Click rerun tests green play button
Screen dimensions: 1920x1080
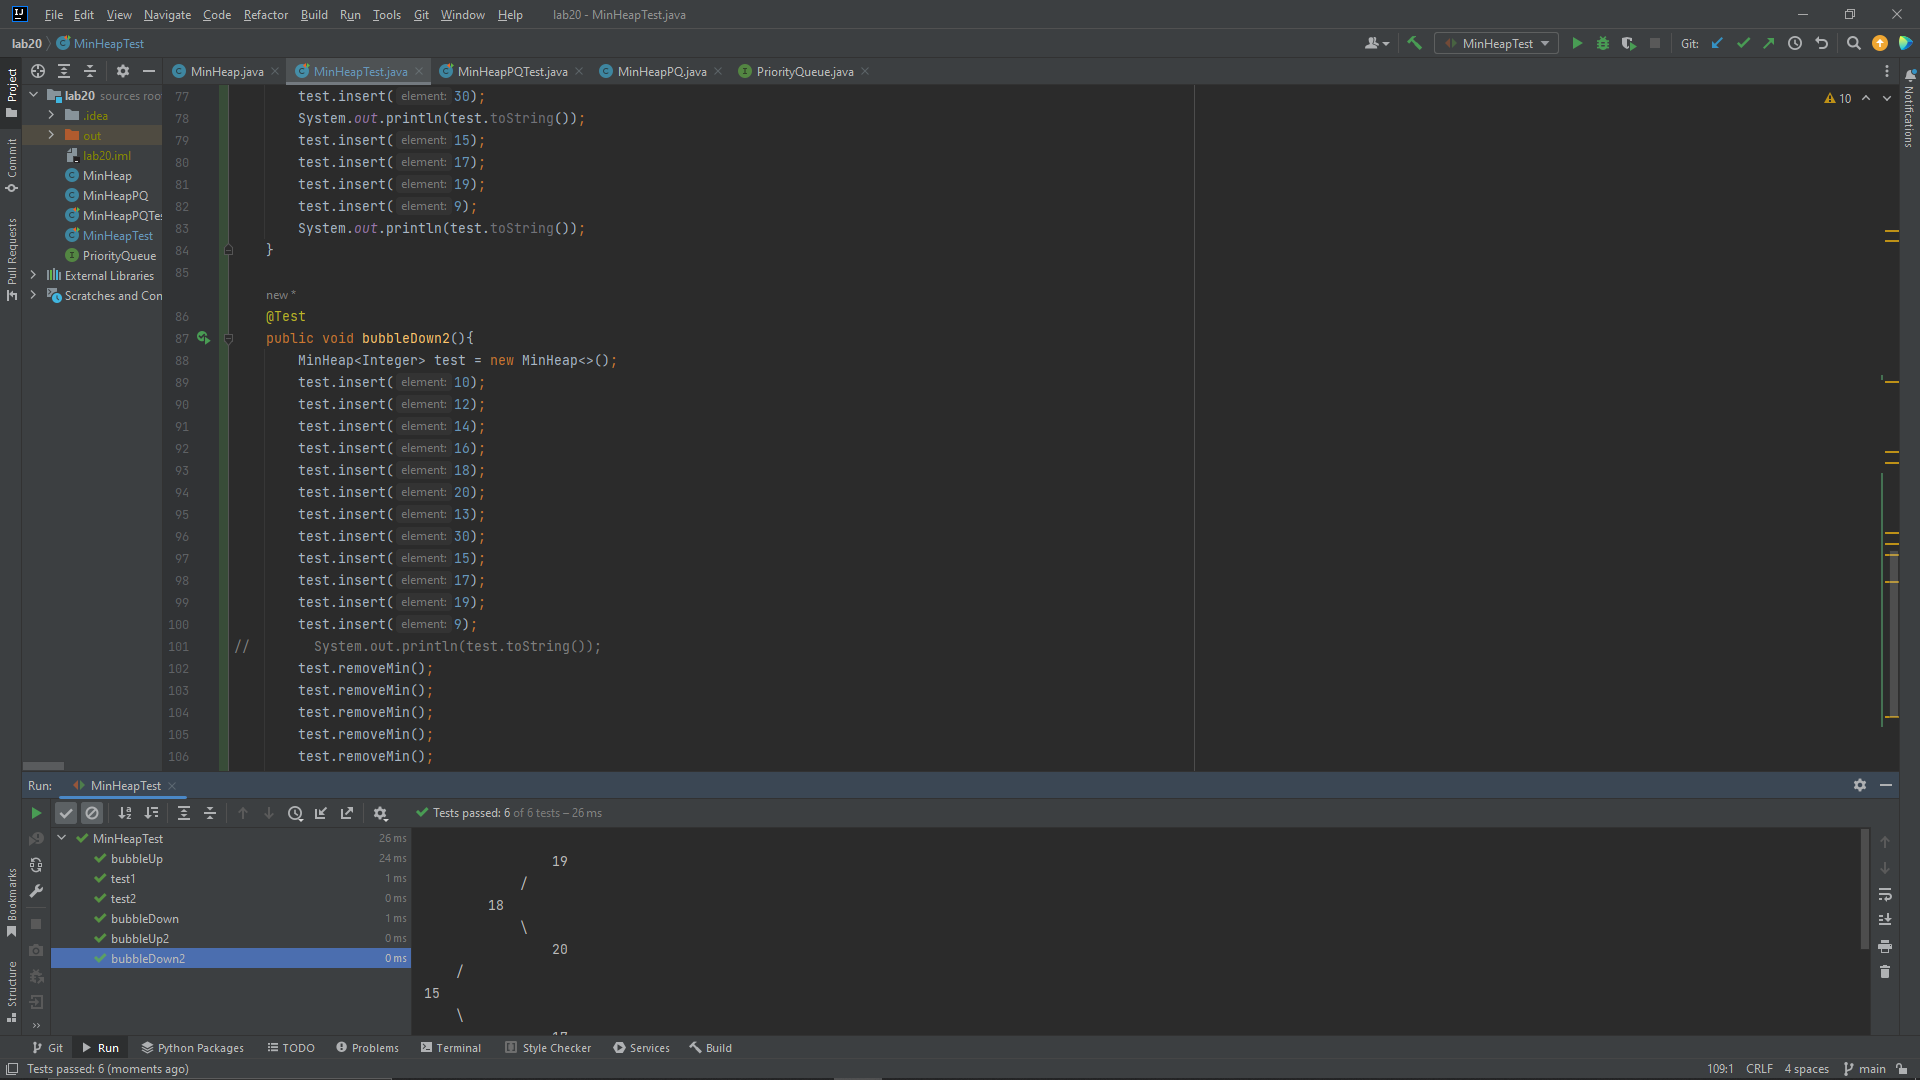pyautogui.click(x=36, y=813)
